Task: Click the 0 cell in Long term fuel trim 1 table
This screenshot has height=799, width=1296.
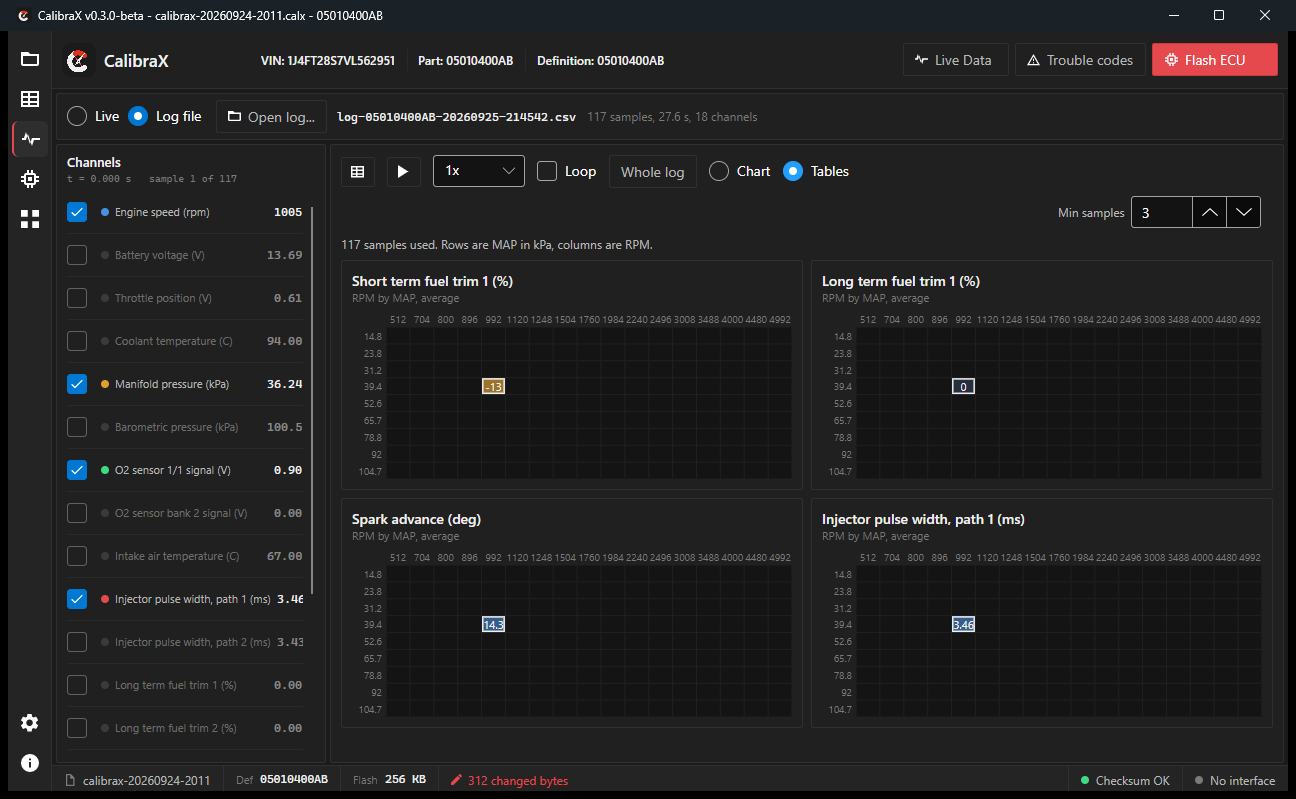Action: (963, 387)
